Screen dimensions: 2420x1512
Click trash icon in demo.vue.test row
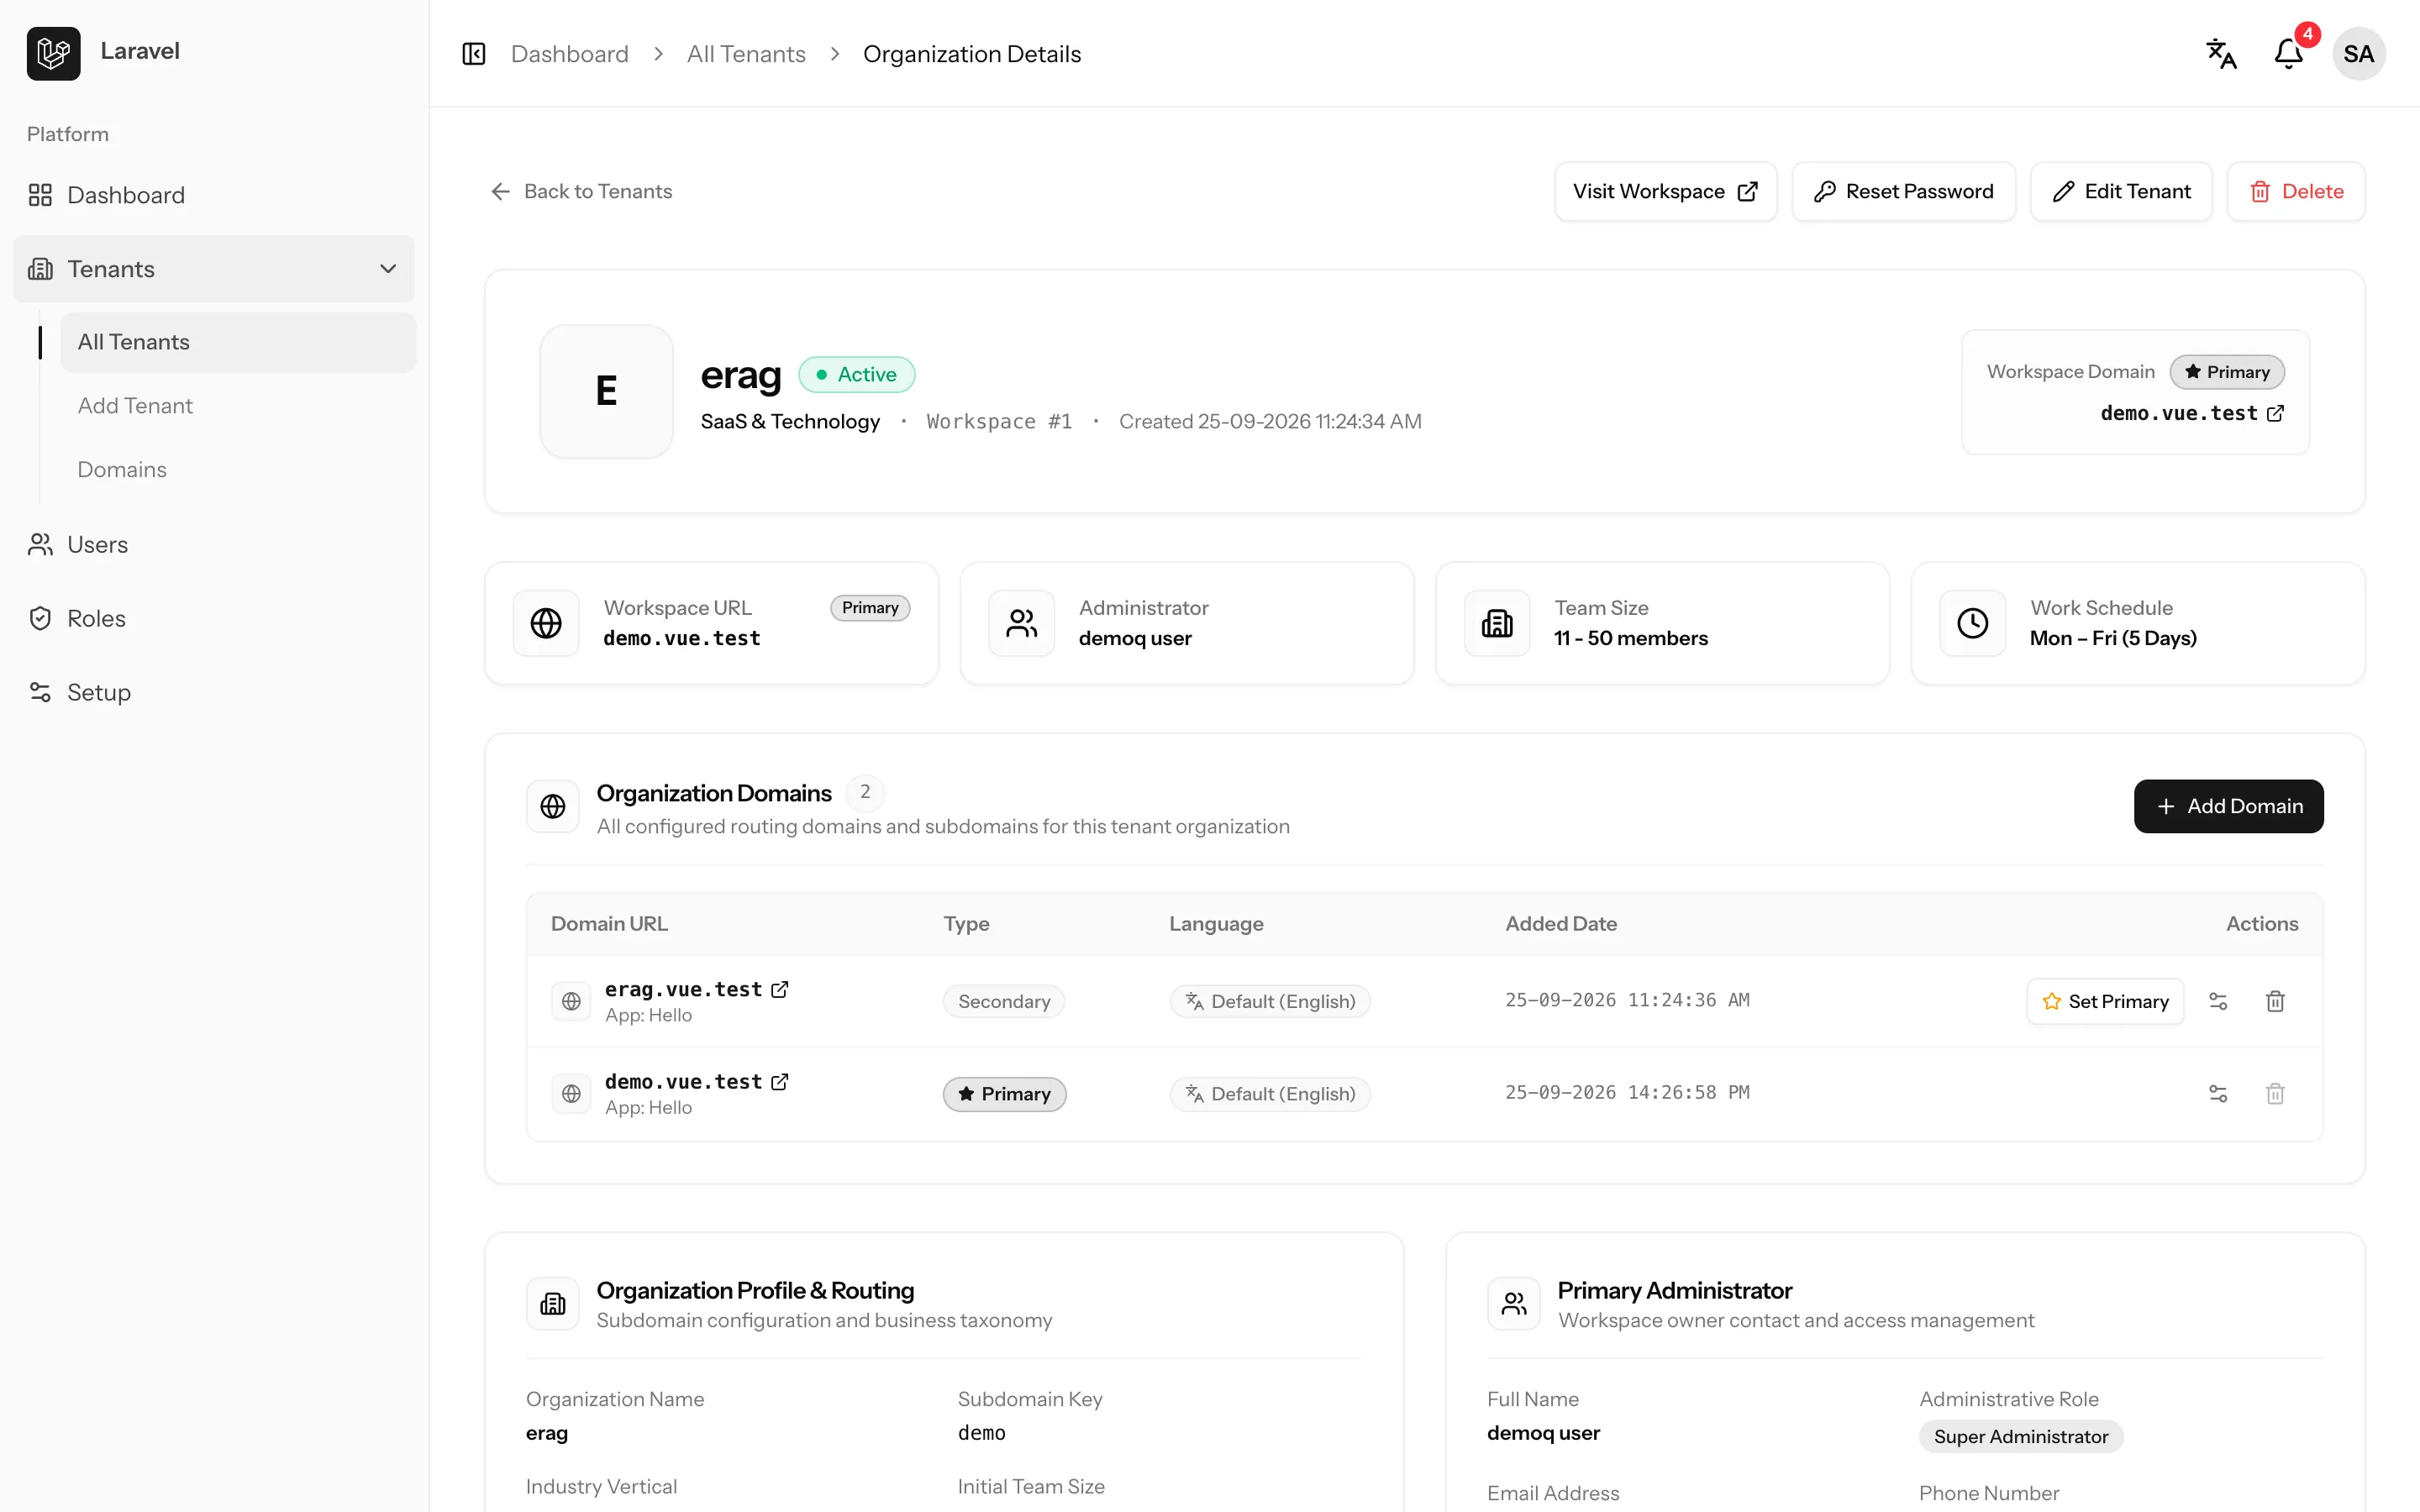[x=2275, y=1094]
